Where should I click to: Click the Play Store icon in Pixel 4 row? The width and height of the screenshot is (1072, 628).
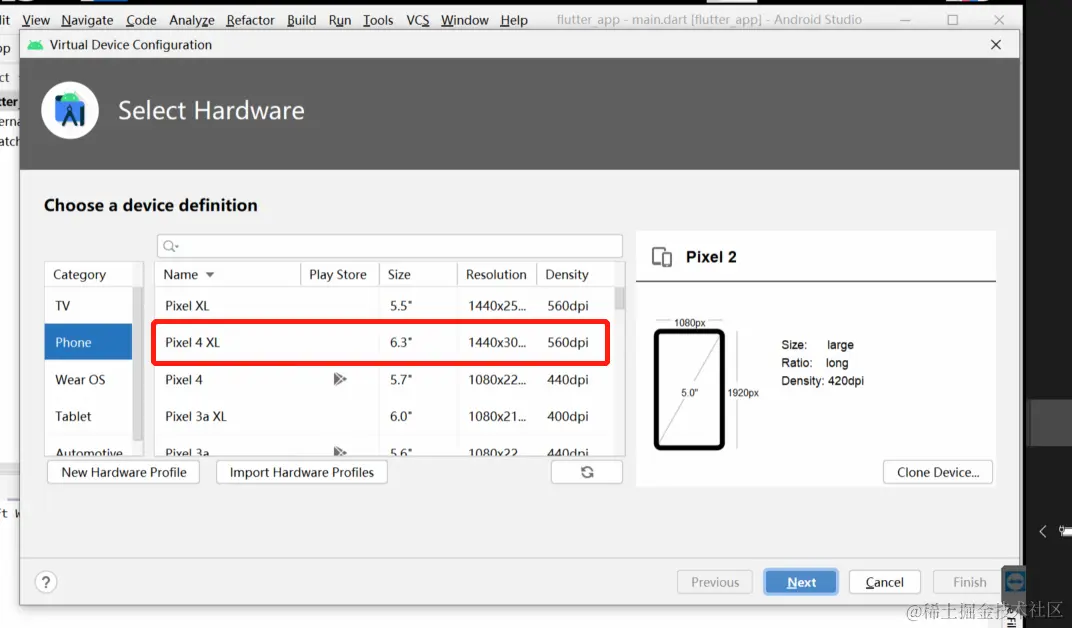pos(339,379)
